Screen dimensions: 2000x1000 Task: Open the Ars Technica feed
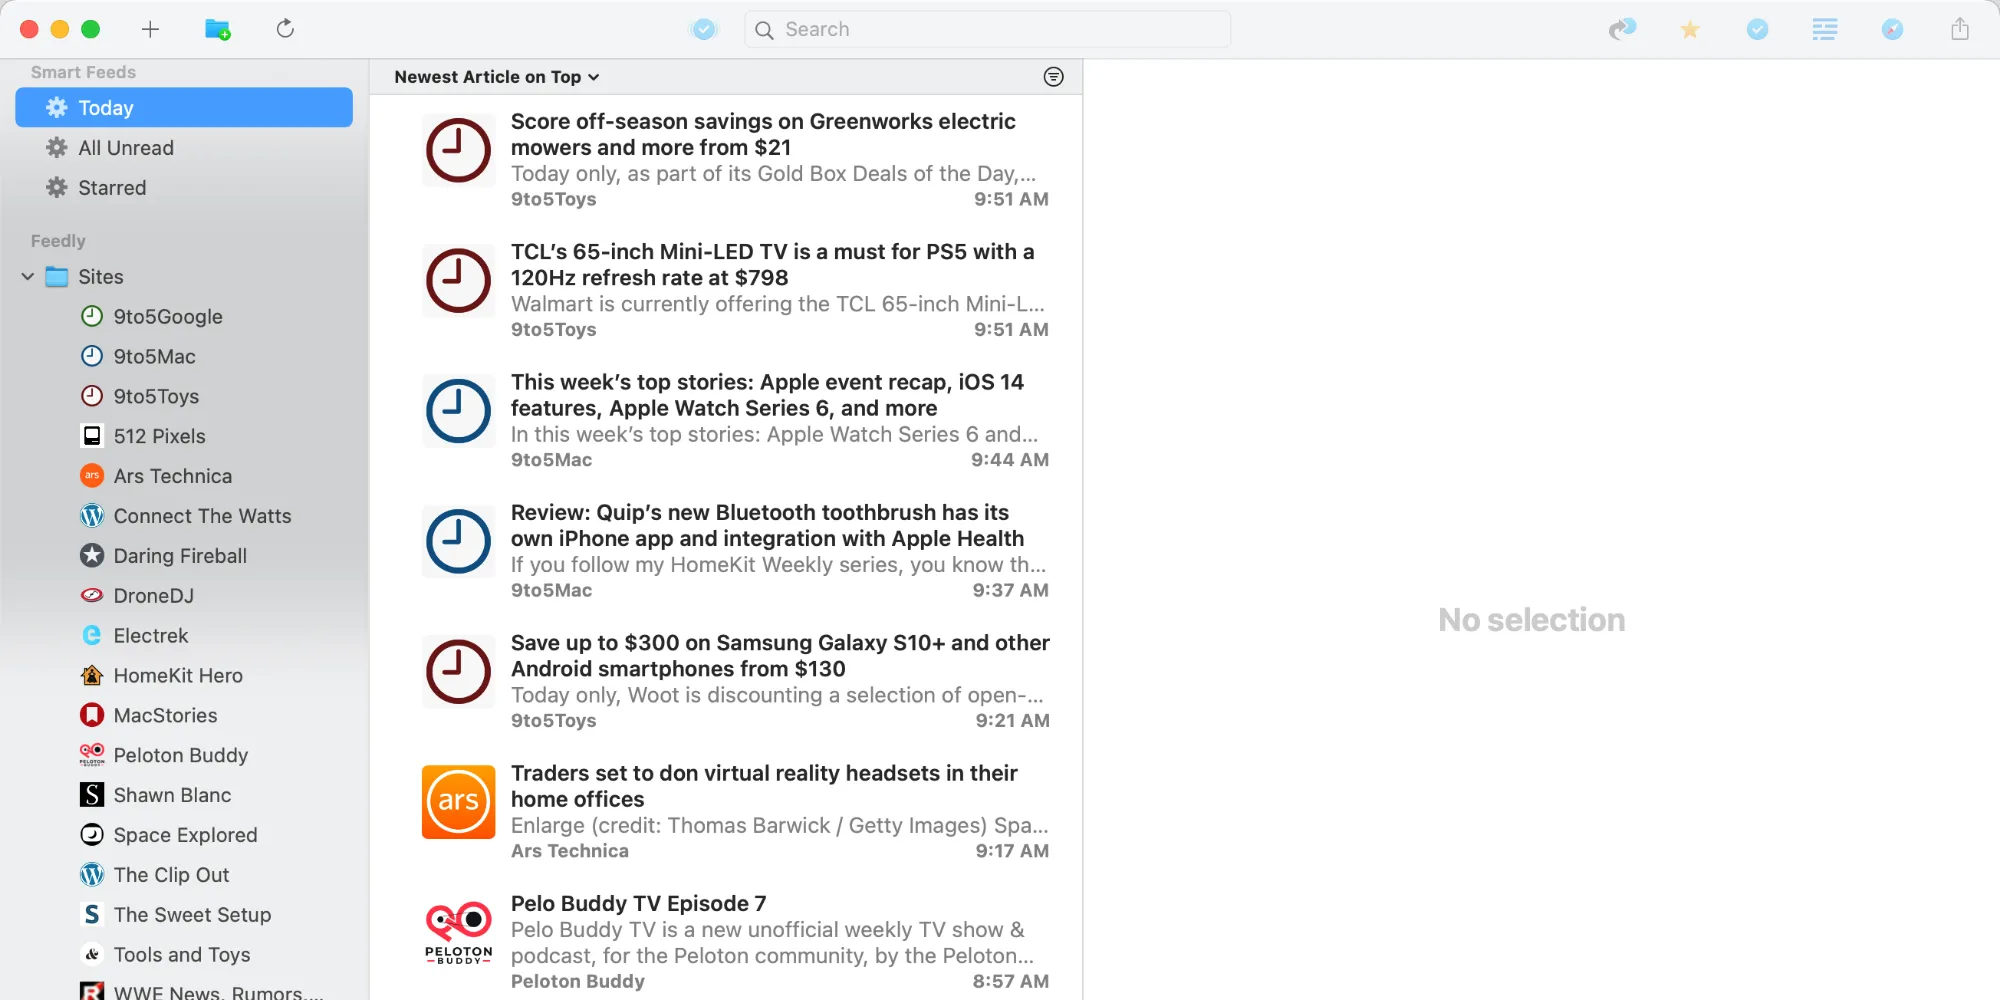[172, 476]
